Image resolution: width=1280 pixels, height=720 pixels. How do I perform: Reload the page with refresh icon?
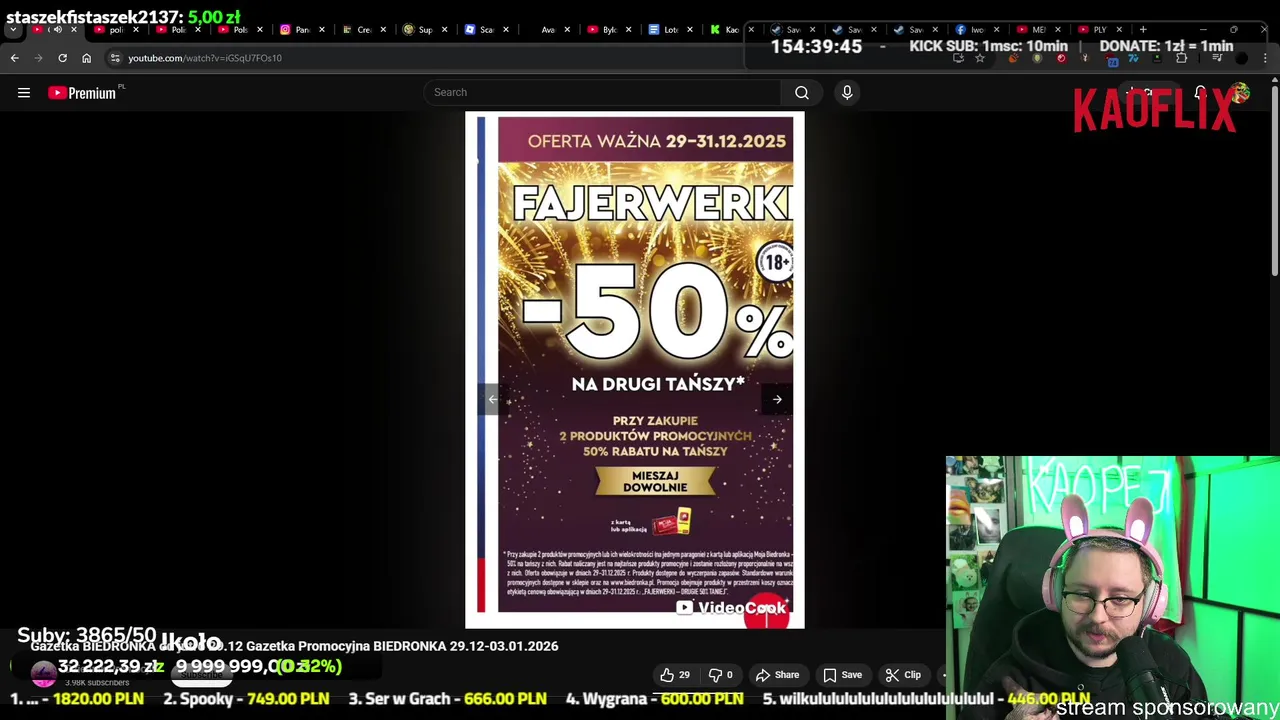(x=62, y=58)
